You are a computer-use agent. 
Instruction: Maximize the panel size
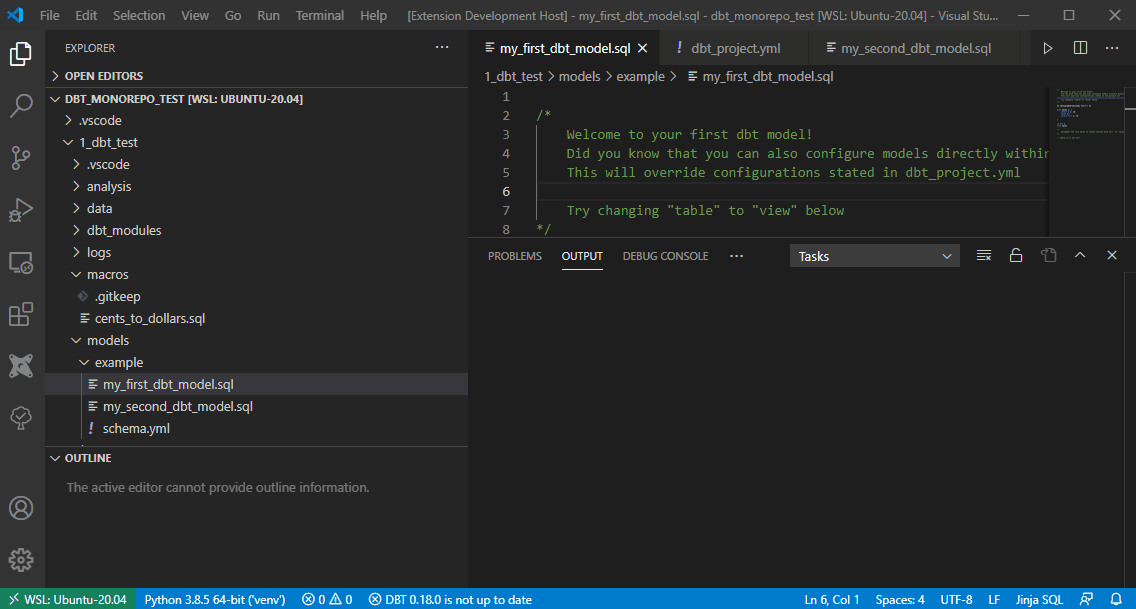[x=1080, y=256]
